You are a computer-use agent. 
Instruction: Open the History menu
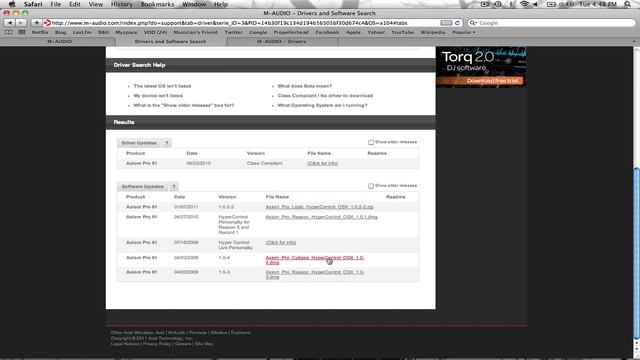122,4
